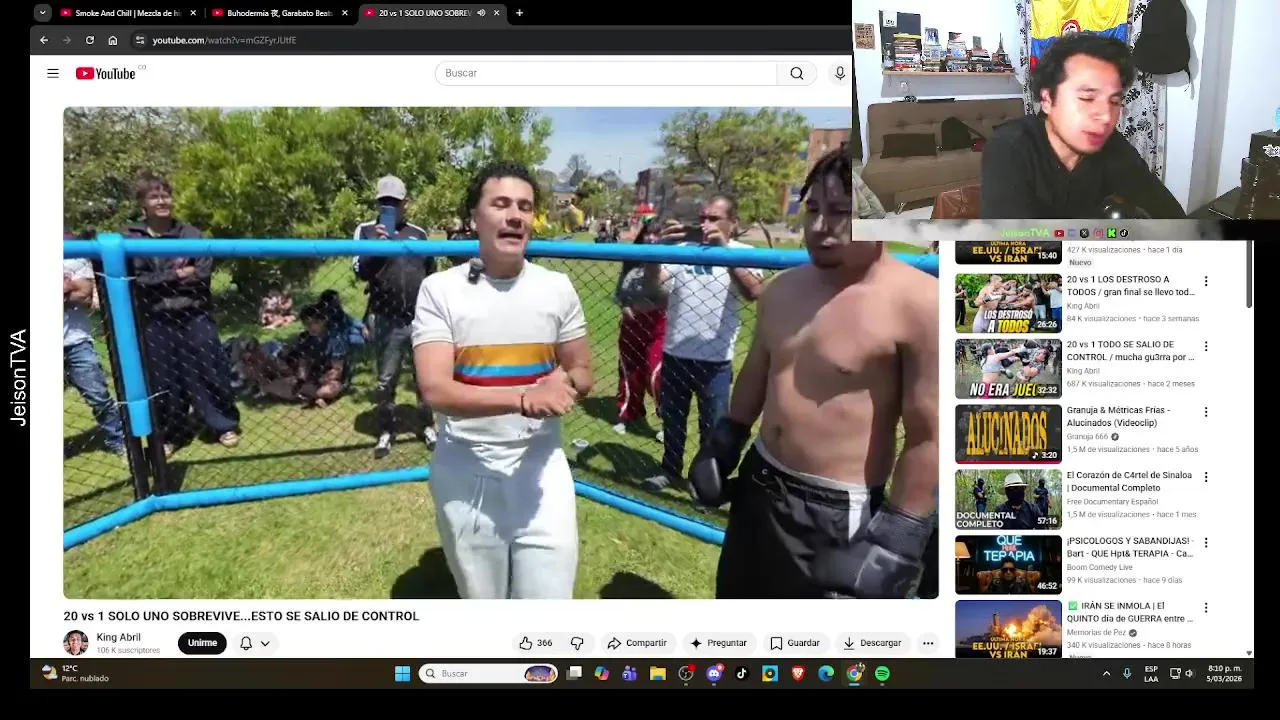1280x720 pixels.
Task: Save the video with Guardar
Action: pyautogui.click(x=795, y=643)
